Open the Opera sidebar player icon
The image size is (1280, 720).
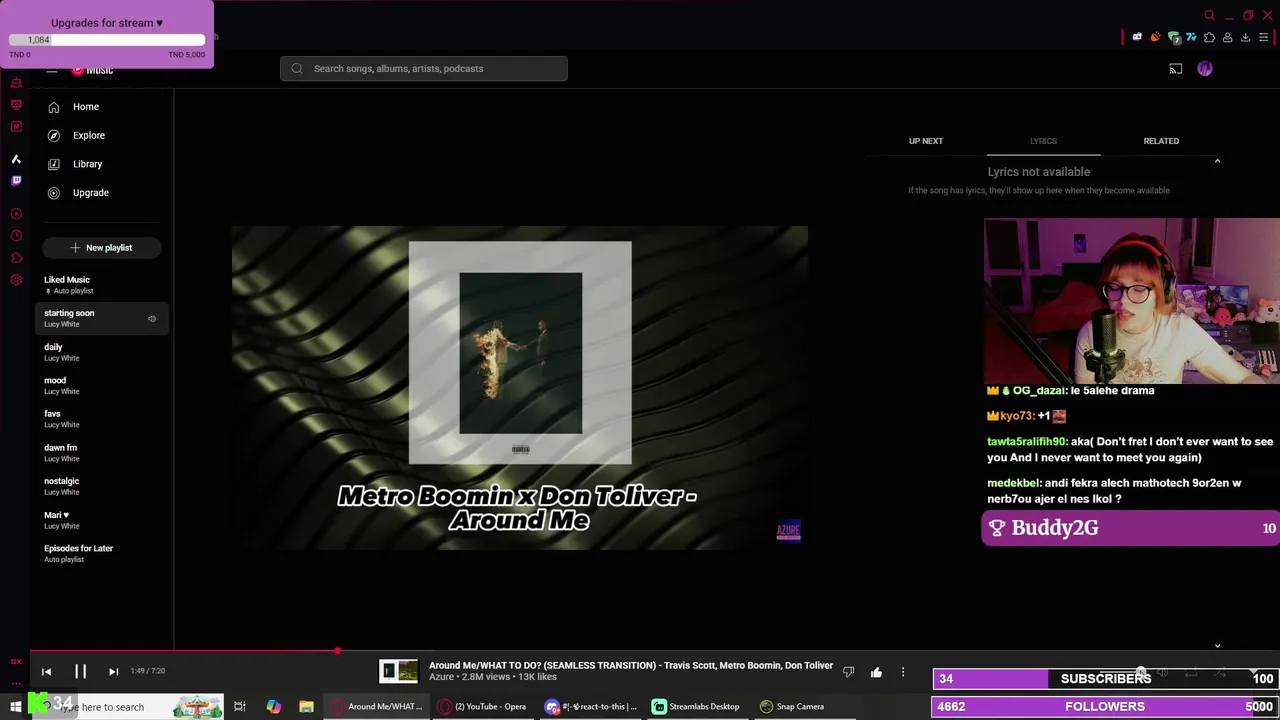(x=16, y=214)
